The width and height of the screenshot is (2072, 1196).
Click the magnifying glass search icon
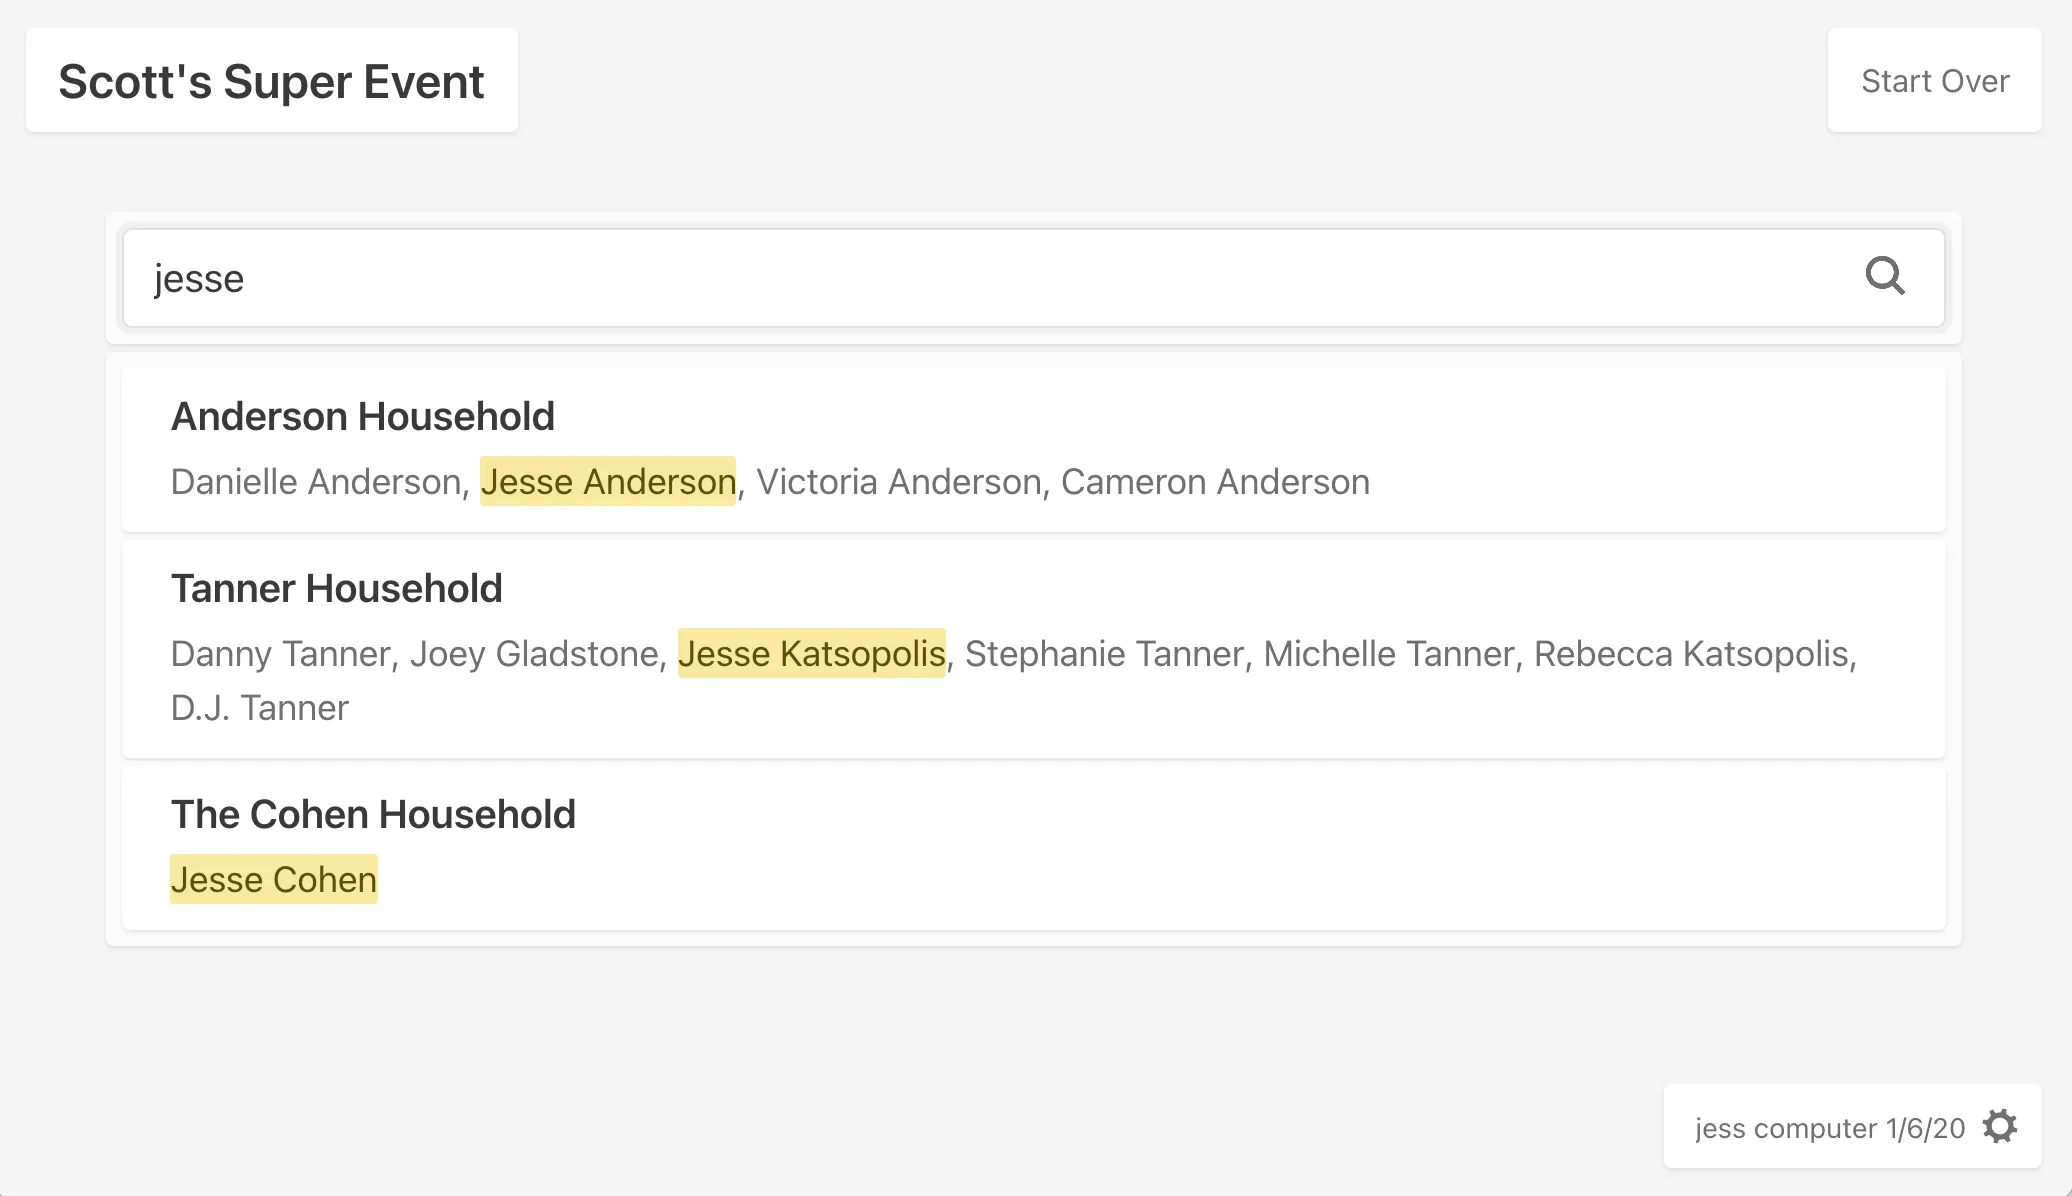point(1884,276)
